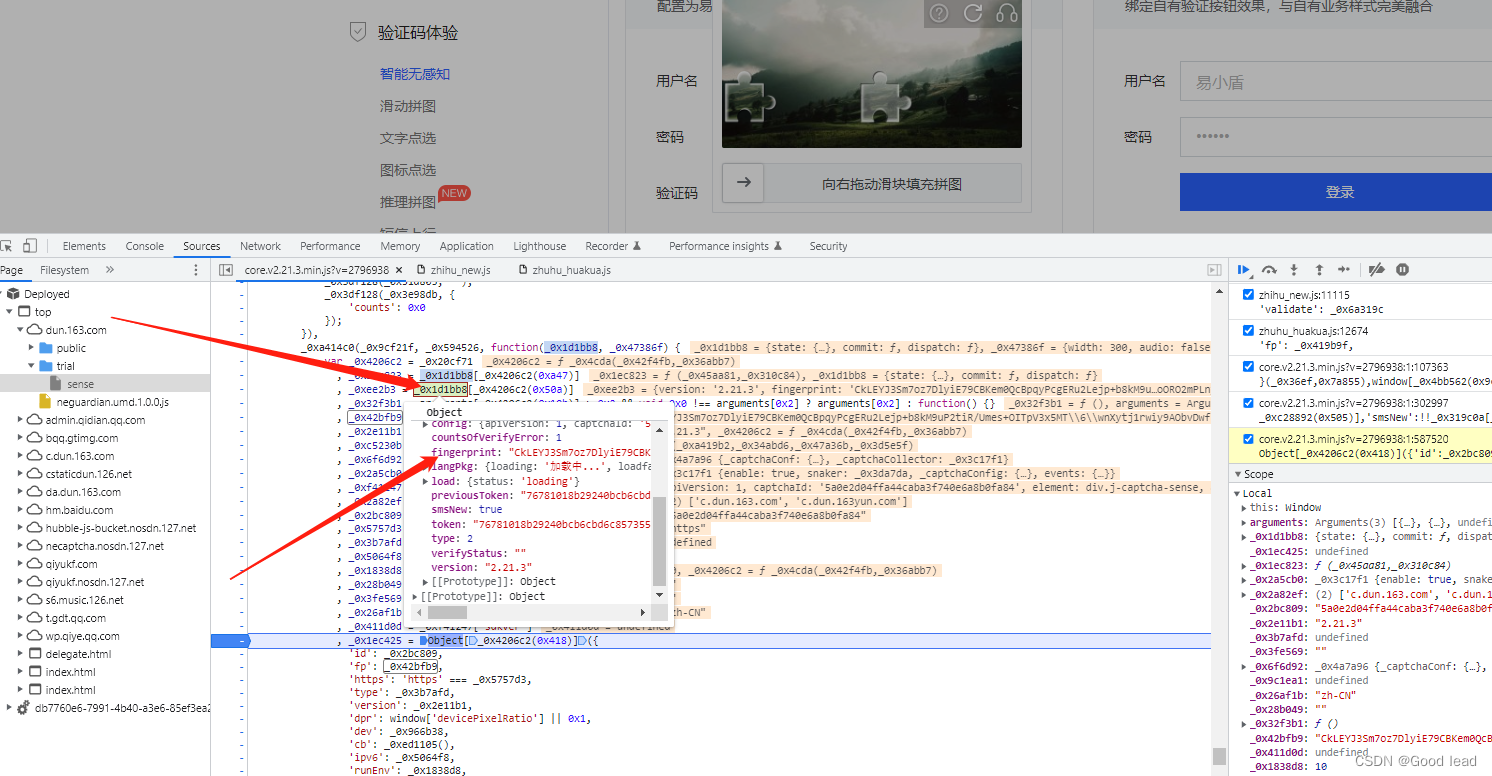Click the inspect element picker icon

[x=5, y=246]
